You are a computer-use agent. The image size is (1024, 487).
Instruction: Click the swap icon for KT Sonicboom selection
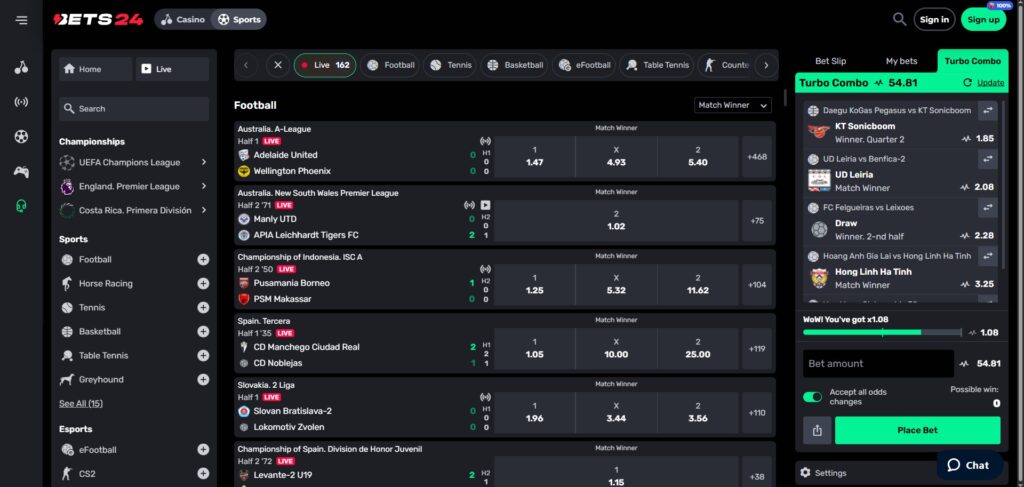pyautogui.click(x=987, y=110)
